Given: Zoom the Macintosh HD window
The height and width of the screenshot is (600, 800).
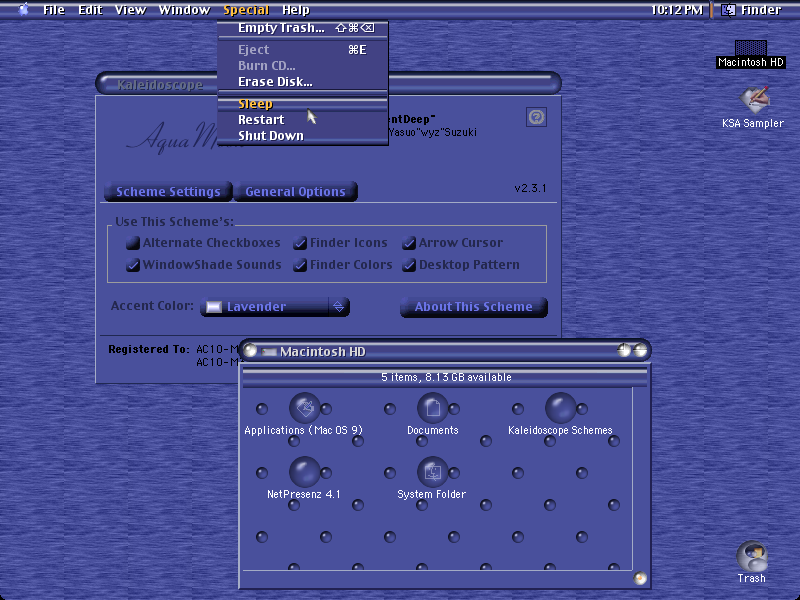Looking at the screenshot, I should (624, 350).
